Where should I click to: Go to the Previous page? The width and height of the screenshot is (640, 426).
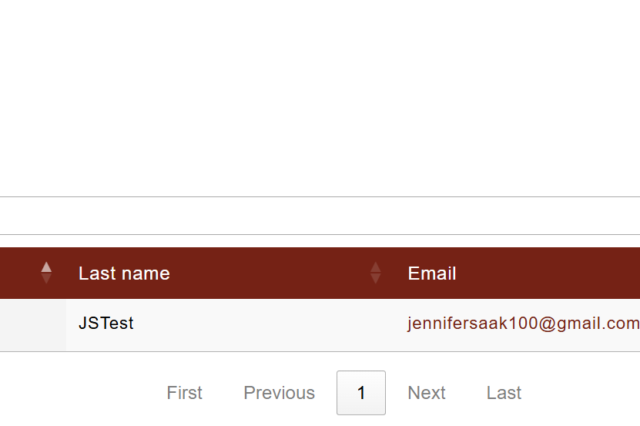pos(279,393)
